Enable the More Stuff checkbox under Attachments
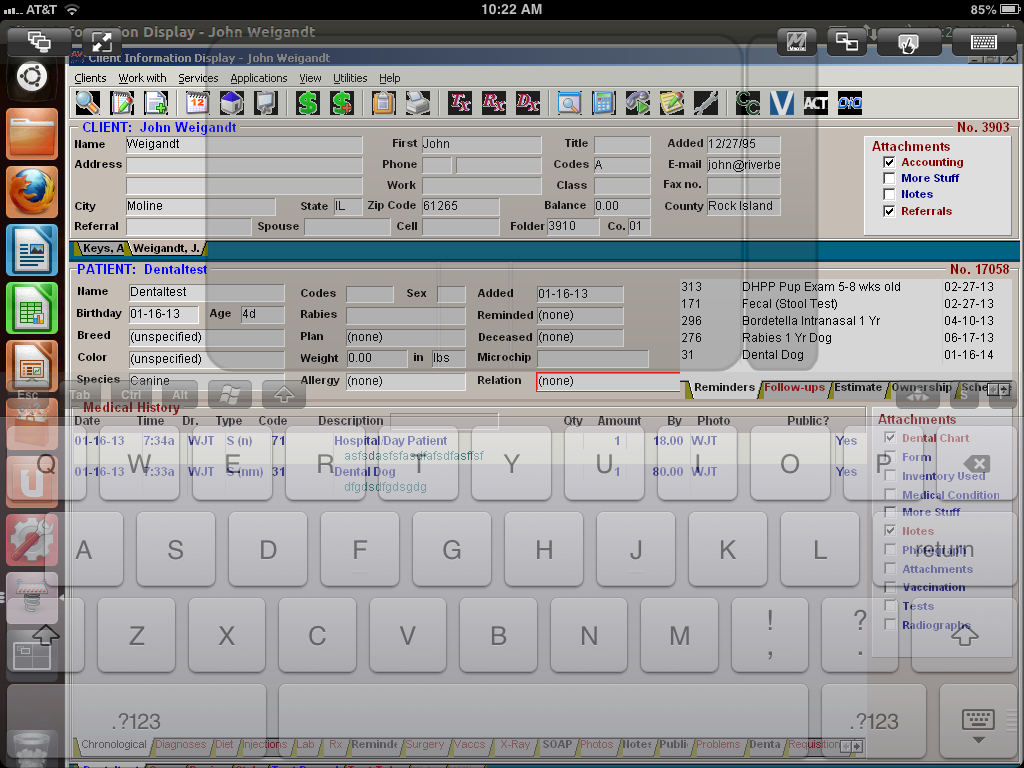 (889, 177)
